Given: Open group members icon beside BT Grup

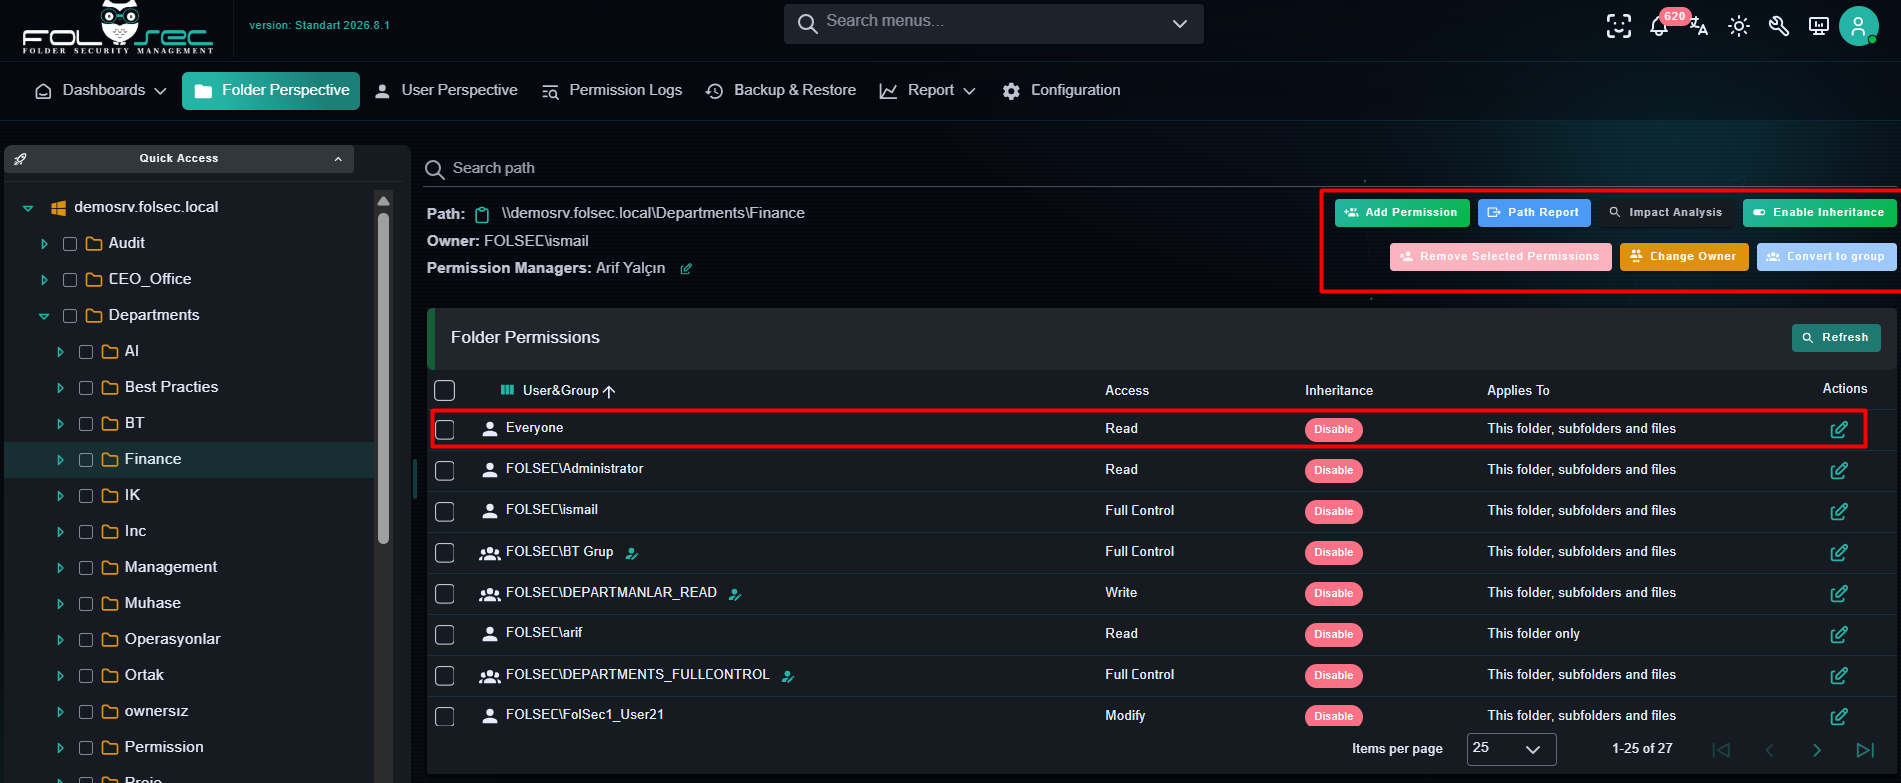Looking at the screenshot, I should [x=632, y=553].
